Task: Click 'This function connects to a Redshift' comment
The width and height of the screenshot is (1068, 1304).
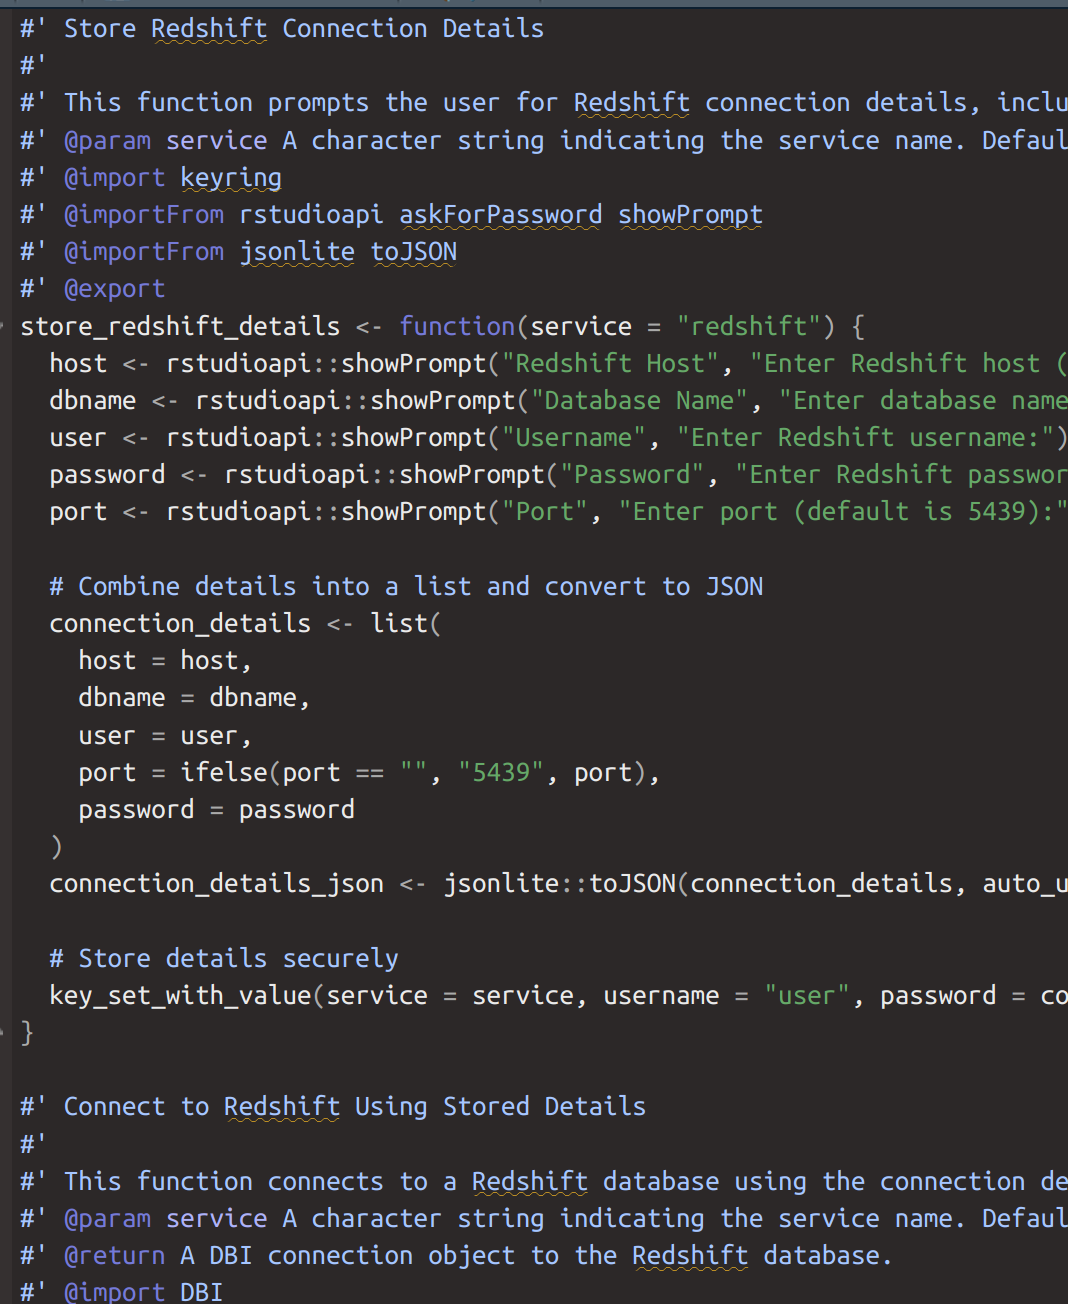Action: point(326,1183)
